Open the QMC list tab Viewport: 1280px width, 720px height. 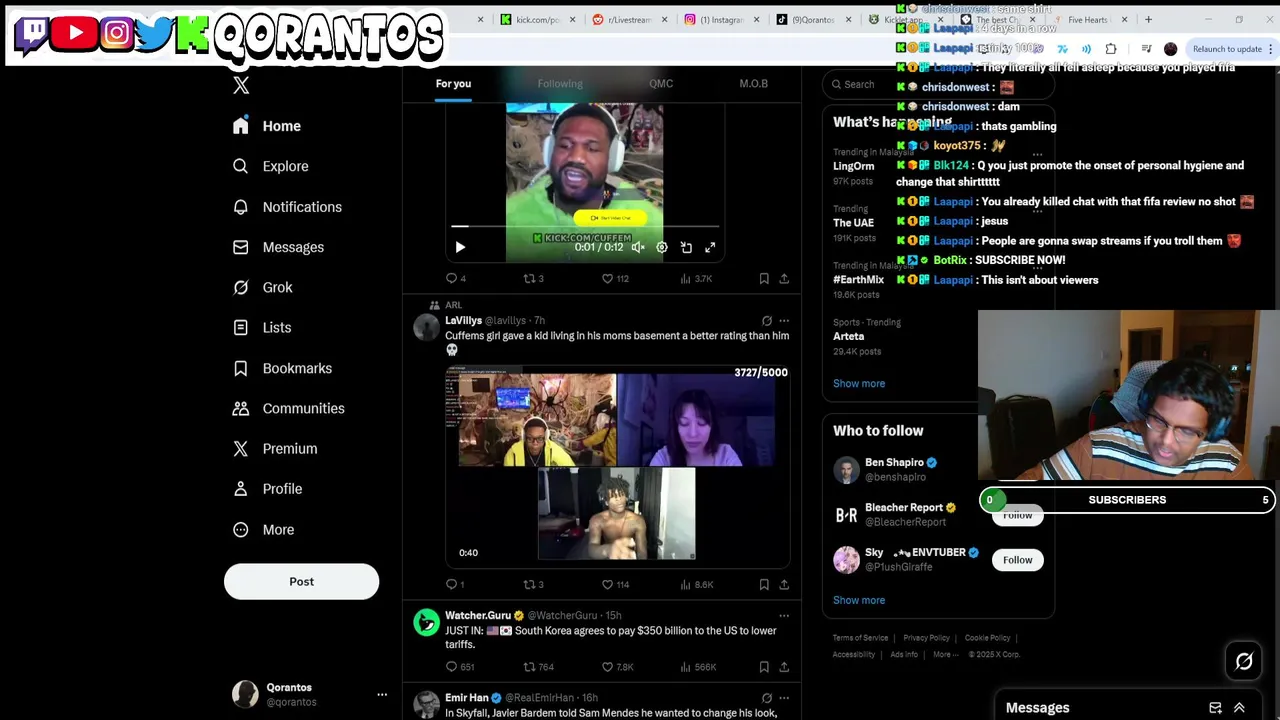tap(661, 83)
